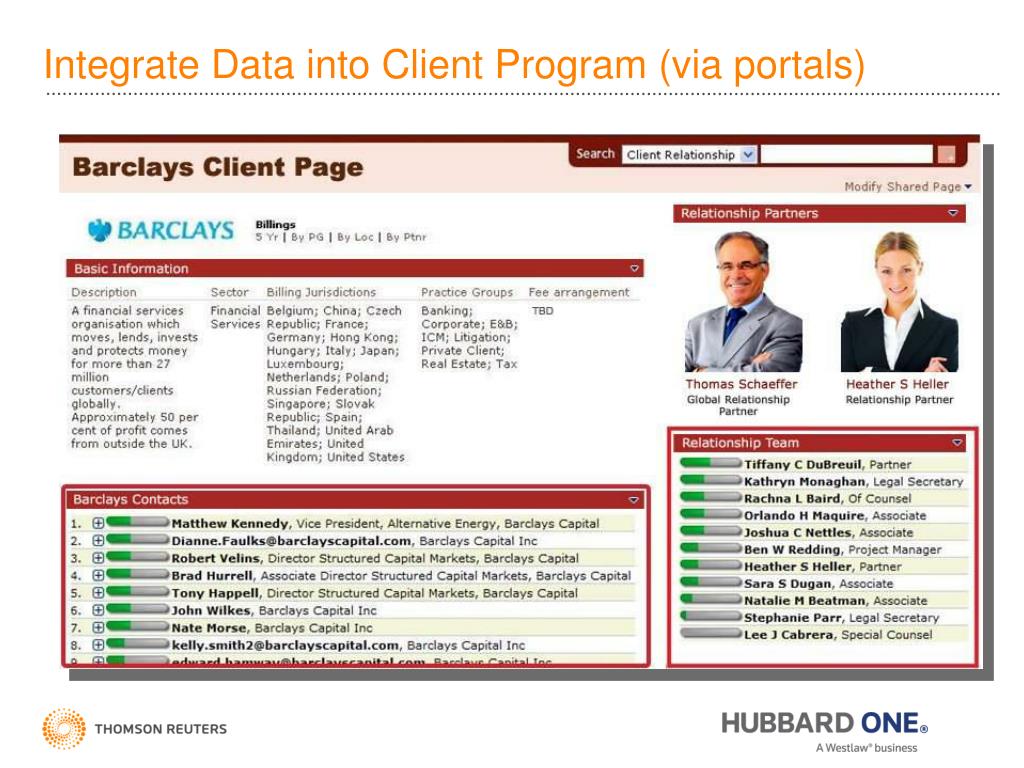Click the Billing Jurisdictions column header
The width and height of the screenshot is (1024, 768).
[x=321, y=292]
